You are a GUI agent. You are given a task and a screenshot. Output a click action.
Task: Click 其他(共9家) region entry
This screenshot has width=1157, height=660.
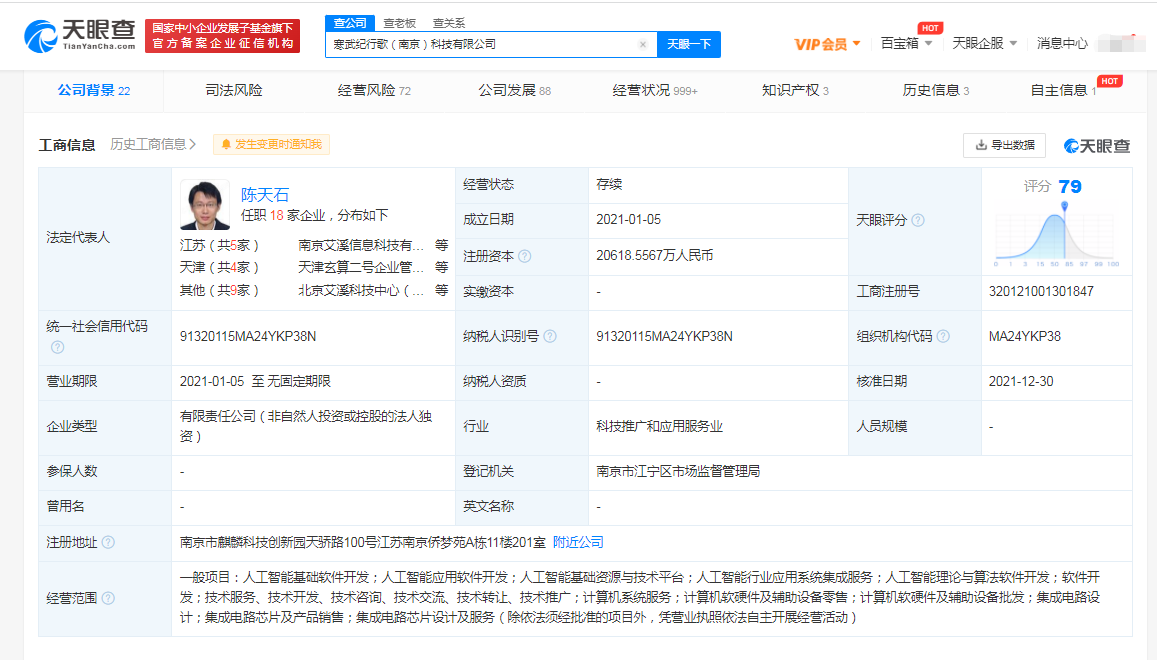tap(219, 290)
